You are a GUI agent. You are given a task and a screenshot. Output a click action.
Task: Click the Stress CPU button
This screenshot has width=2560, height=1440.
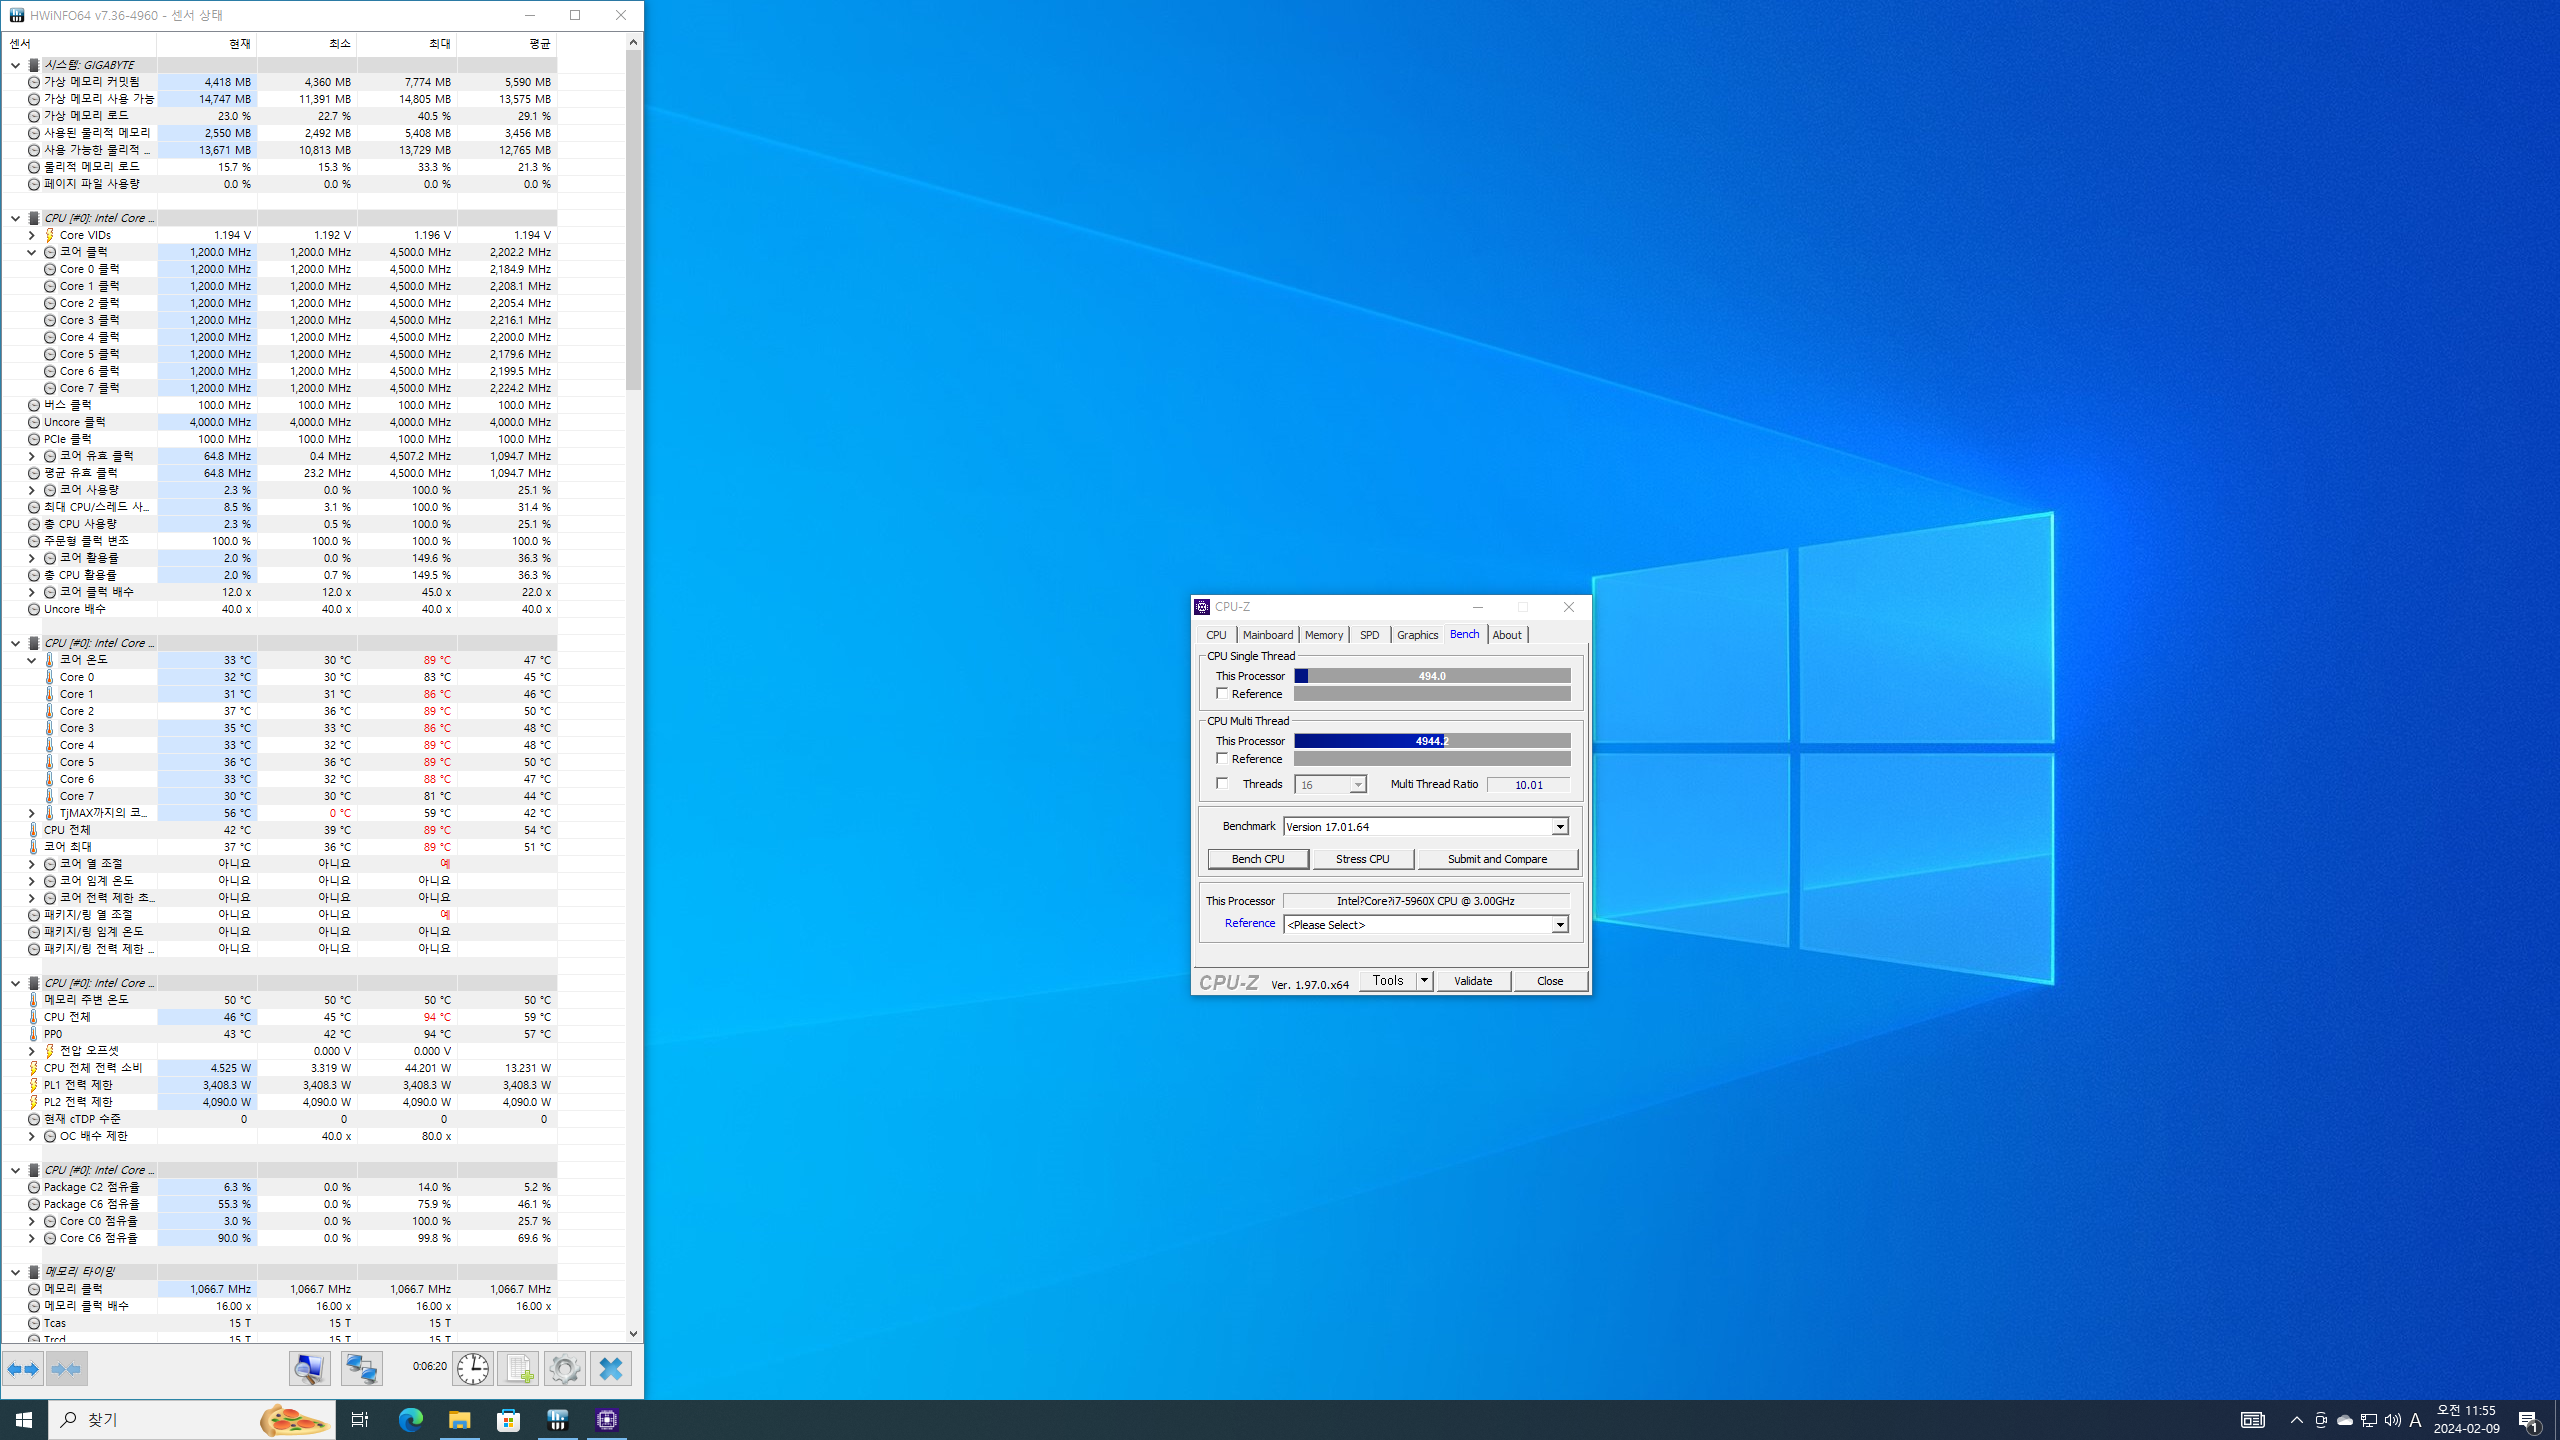point(1362,859)
